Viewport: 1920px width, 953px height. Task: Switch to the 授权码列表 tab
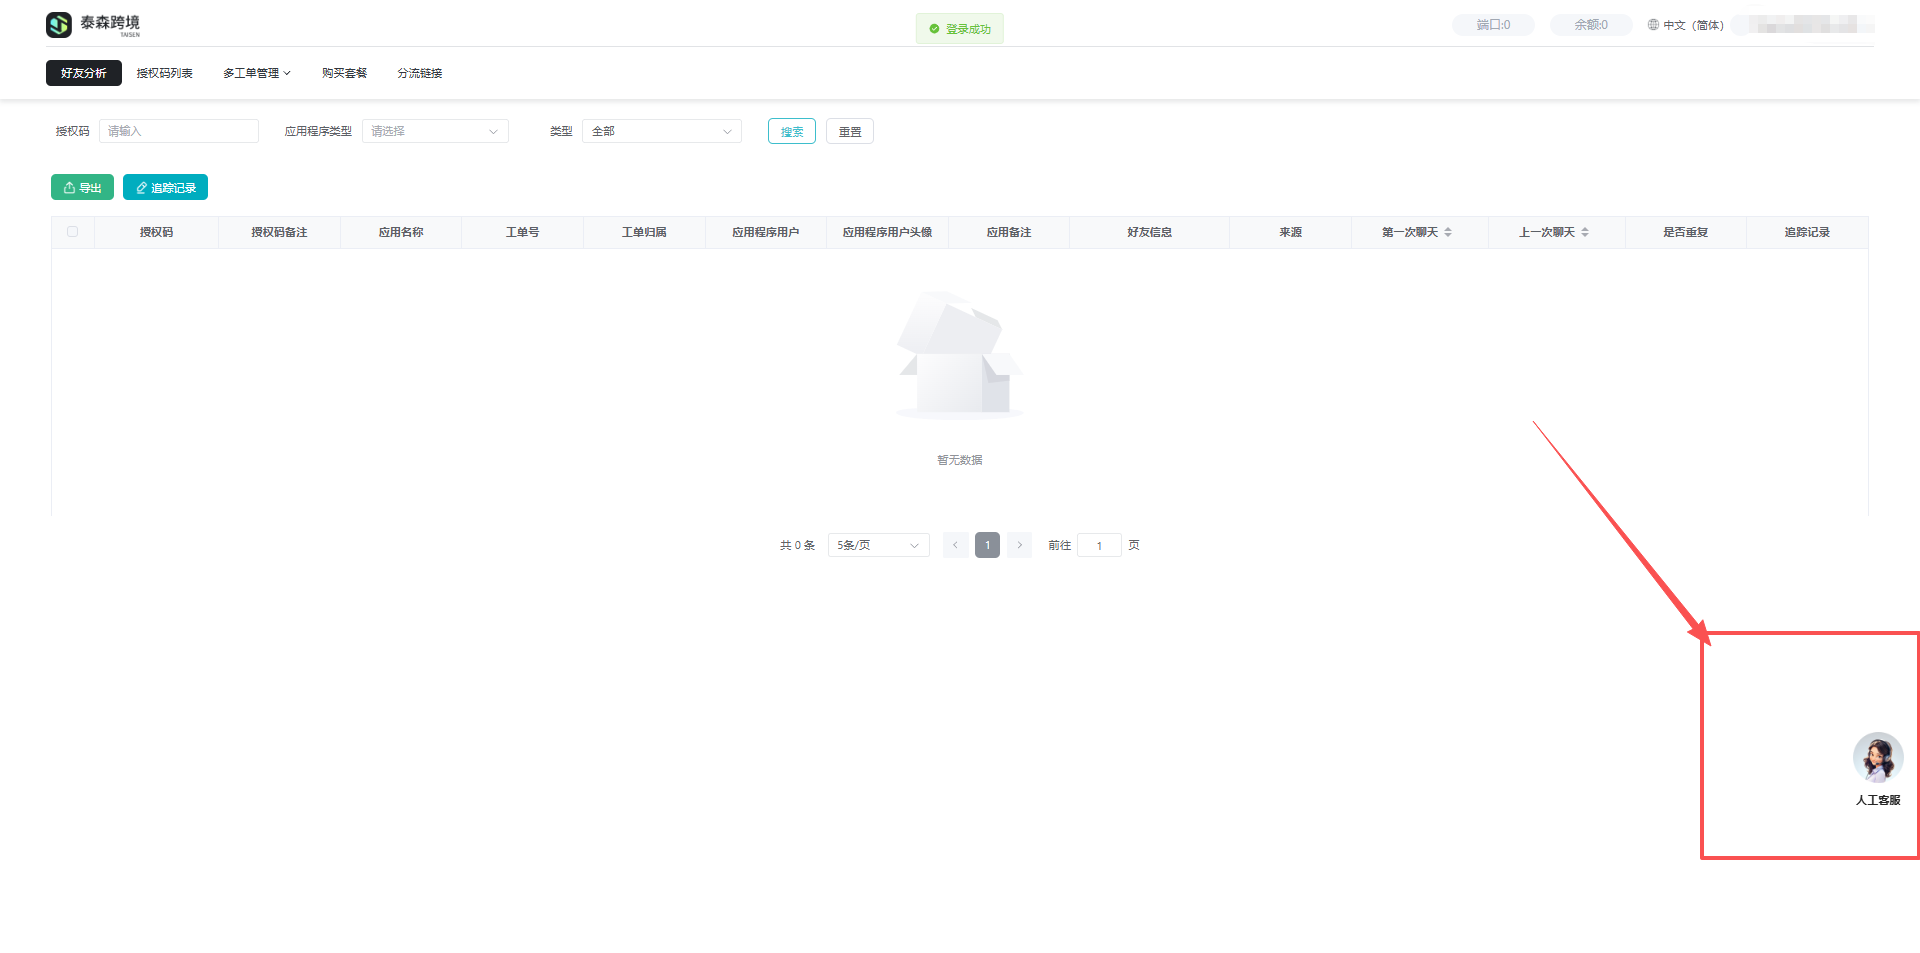(x=164, y=73)
